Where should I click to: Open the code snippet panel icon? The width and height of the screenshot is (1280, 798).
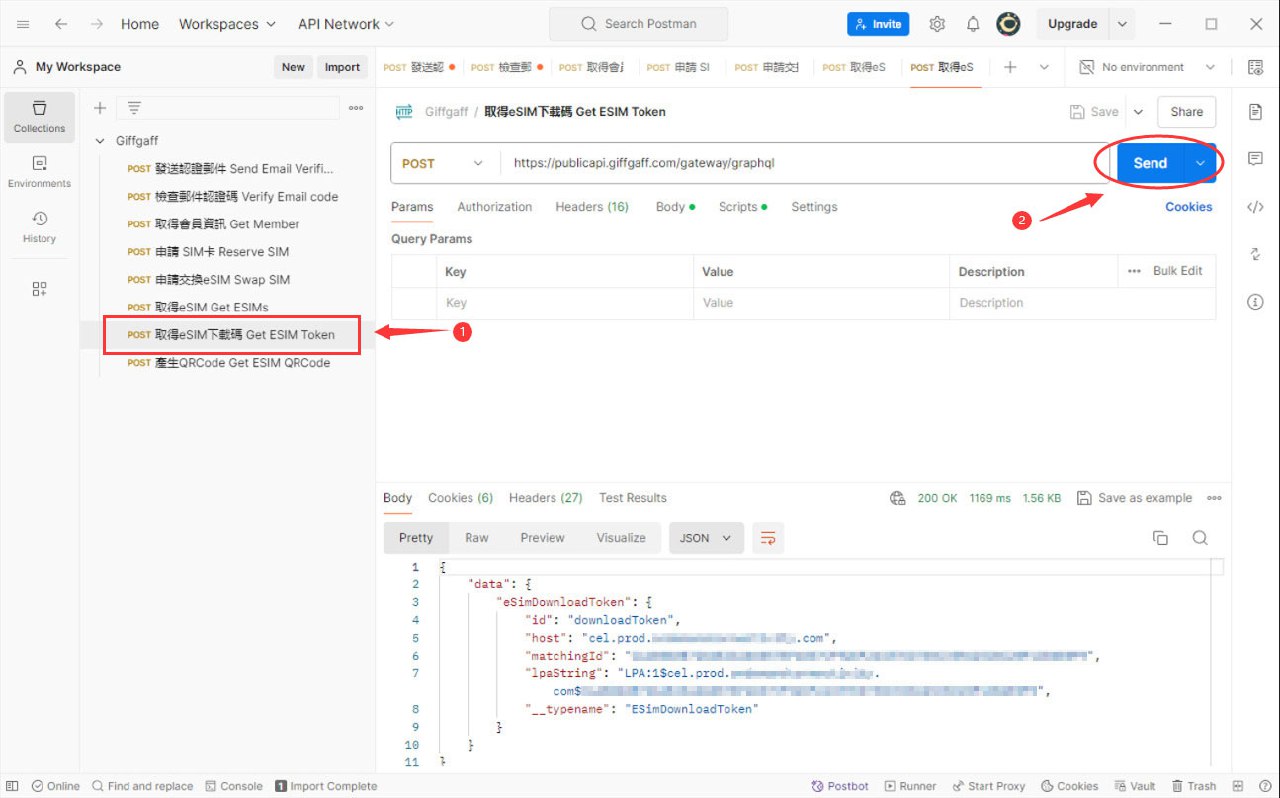click(x=1255, y=207)
